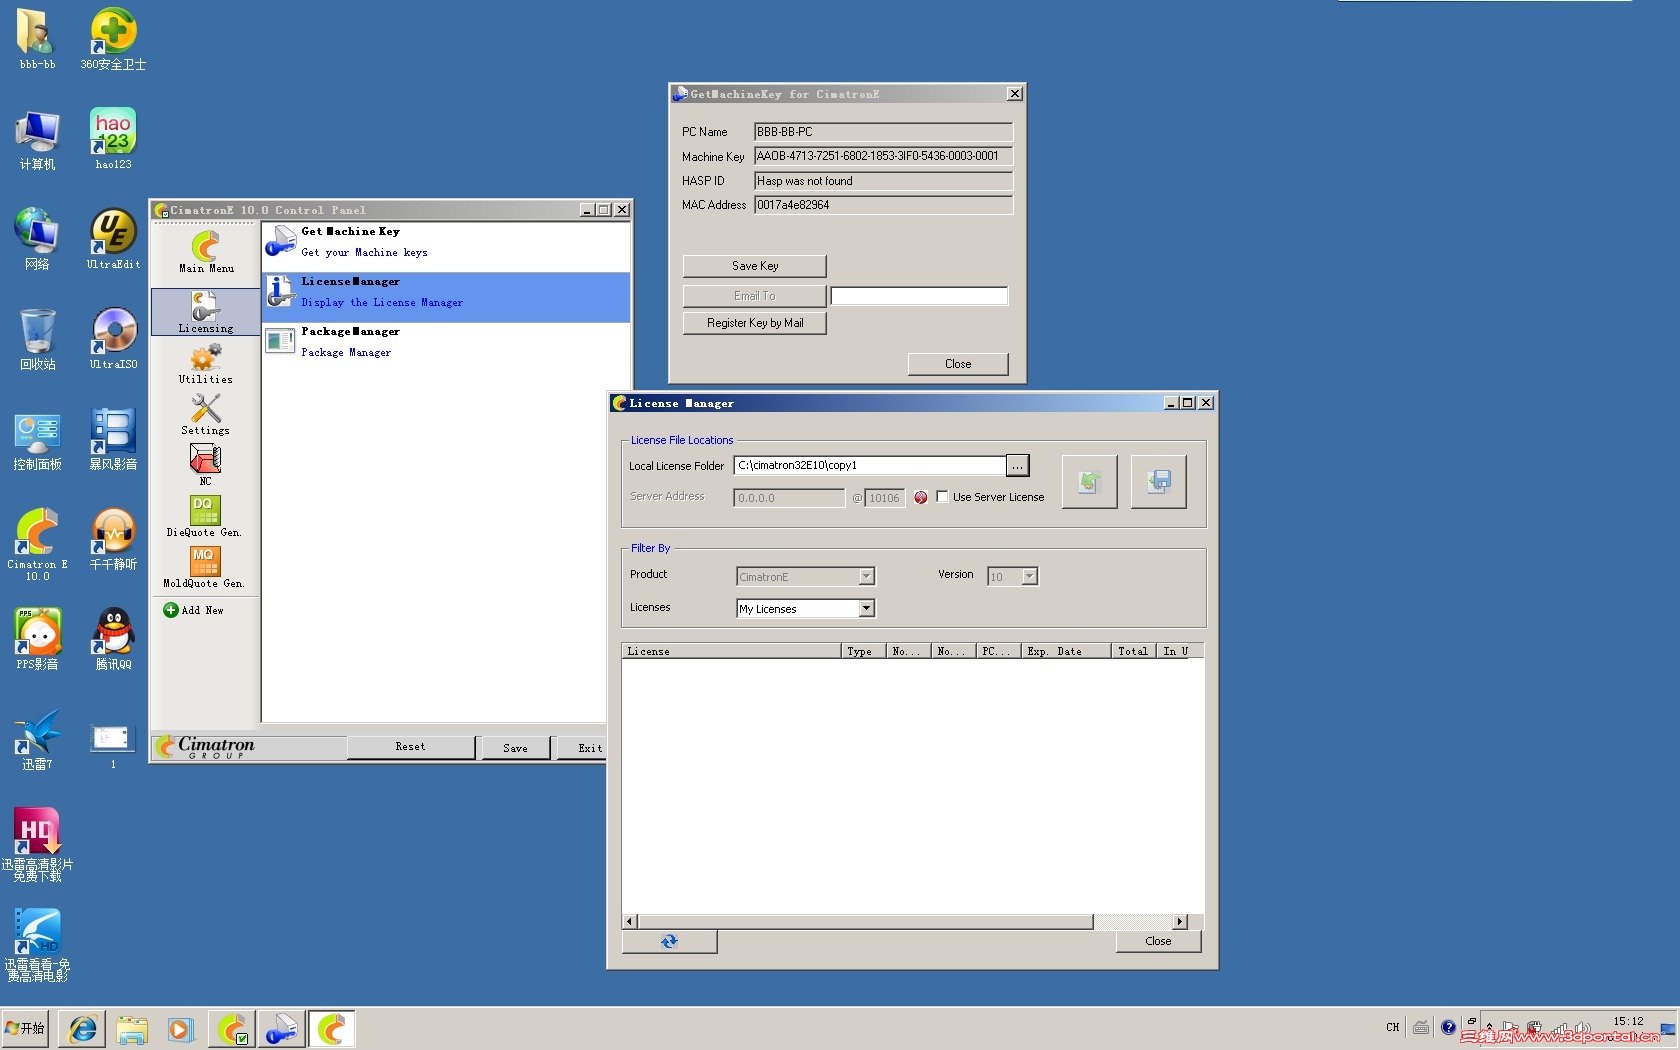Viewport: 1680px width, 1050px height.
Task: Open MoldQuote Gen. from sidebar
Action: pyautogui.click(x=204, y=567)
